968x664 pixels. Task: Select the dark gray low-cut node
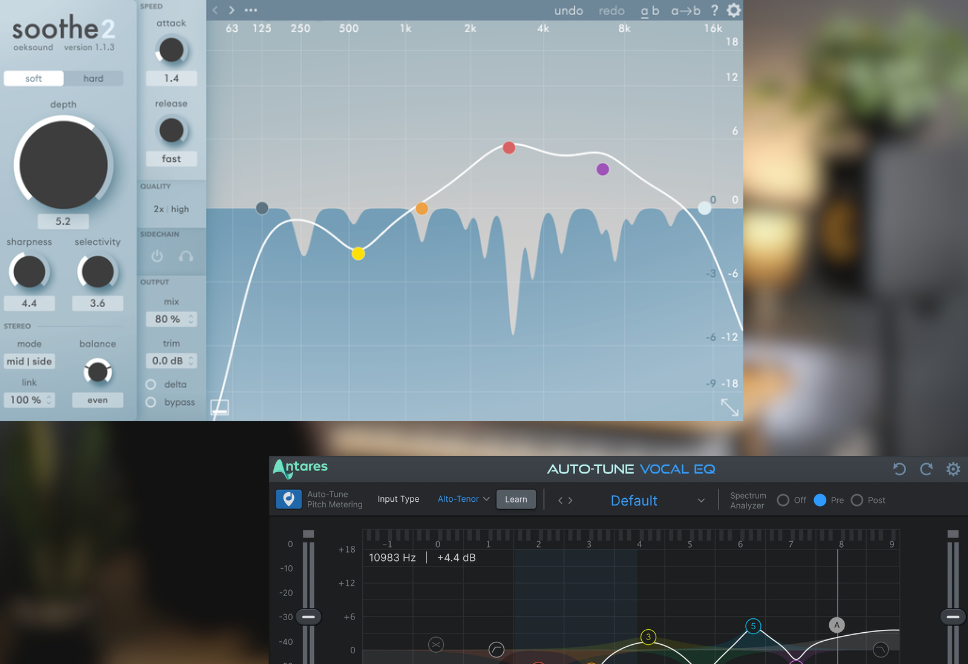tap(262, 209)
